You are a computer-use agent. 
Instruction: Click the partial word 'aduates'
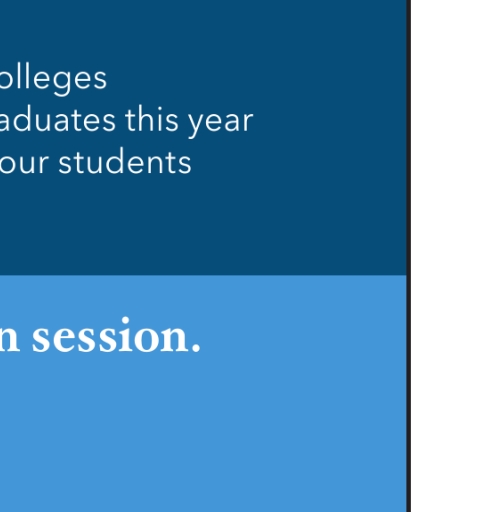(x=58, y=119)
